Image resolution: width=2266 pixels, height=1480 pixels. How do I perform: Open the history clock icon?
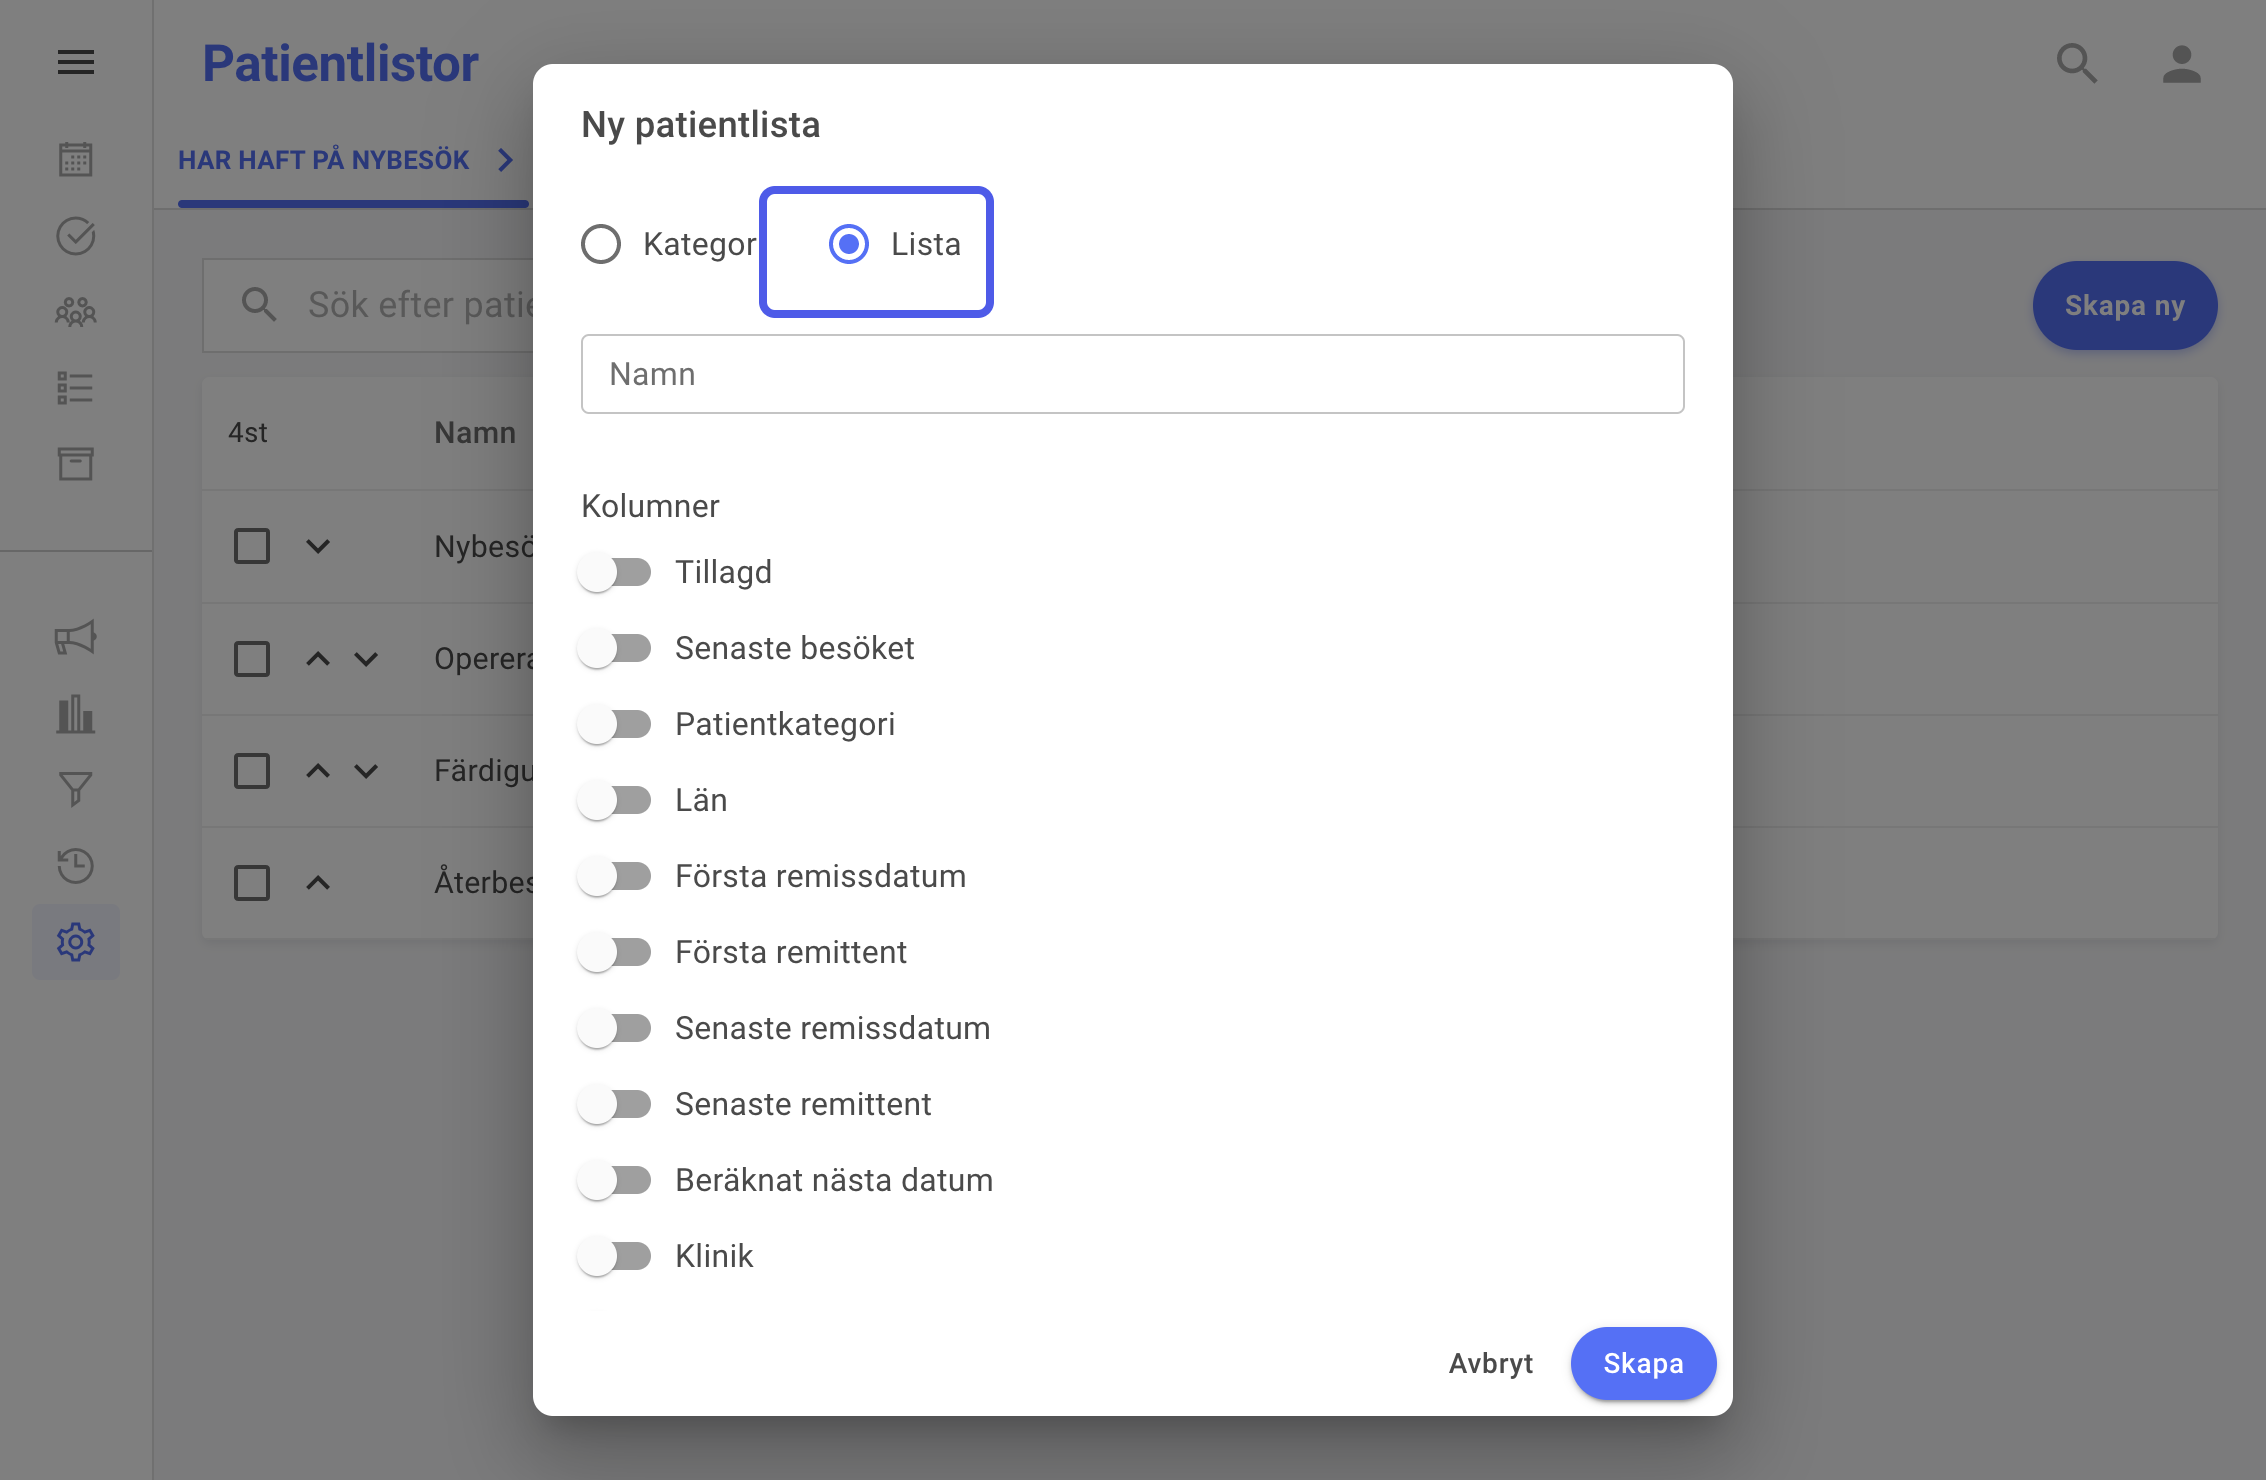tap(76, 865)
